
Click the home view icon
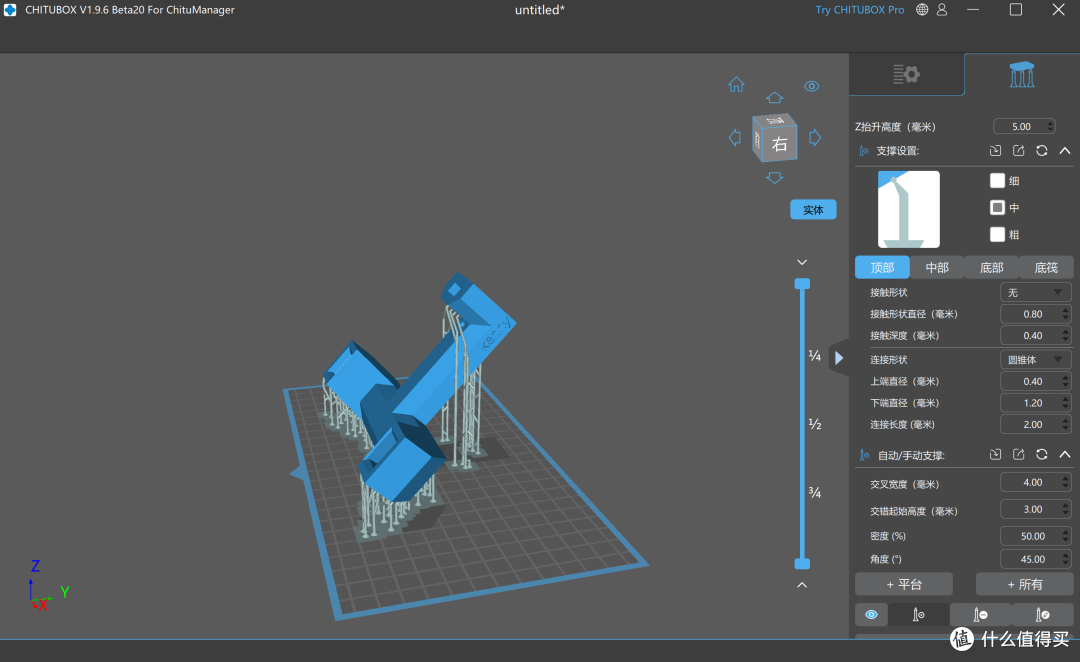click(x=736, y=85)
